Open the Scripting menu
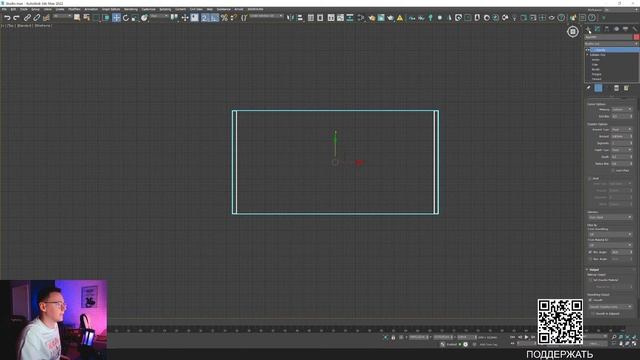640x360 pixels. (x=165, y=9)
